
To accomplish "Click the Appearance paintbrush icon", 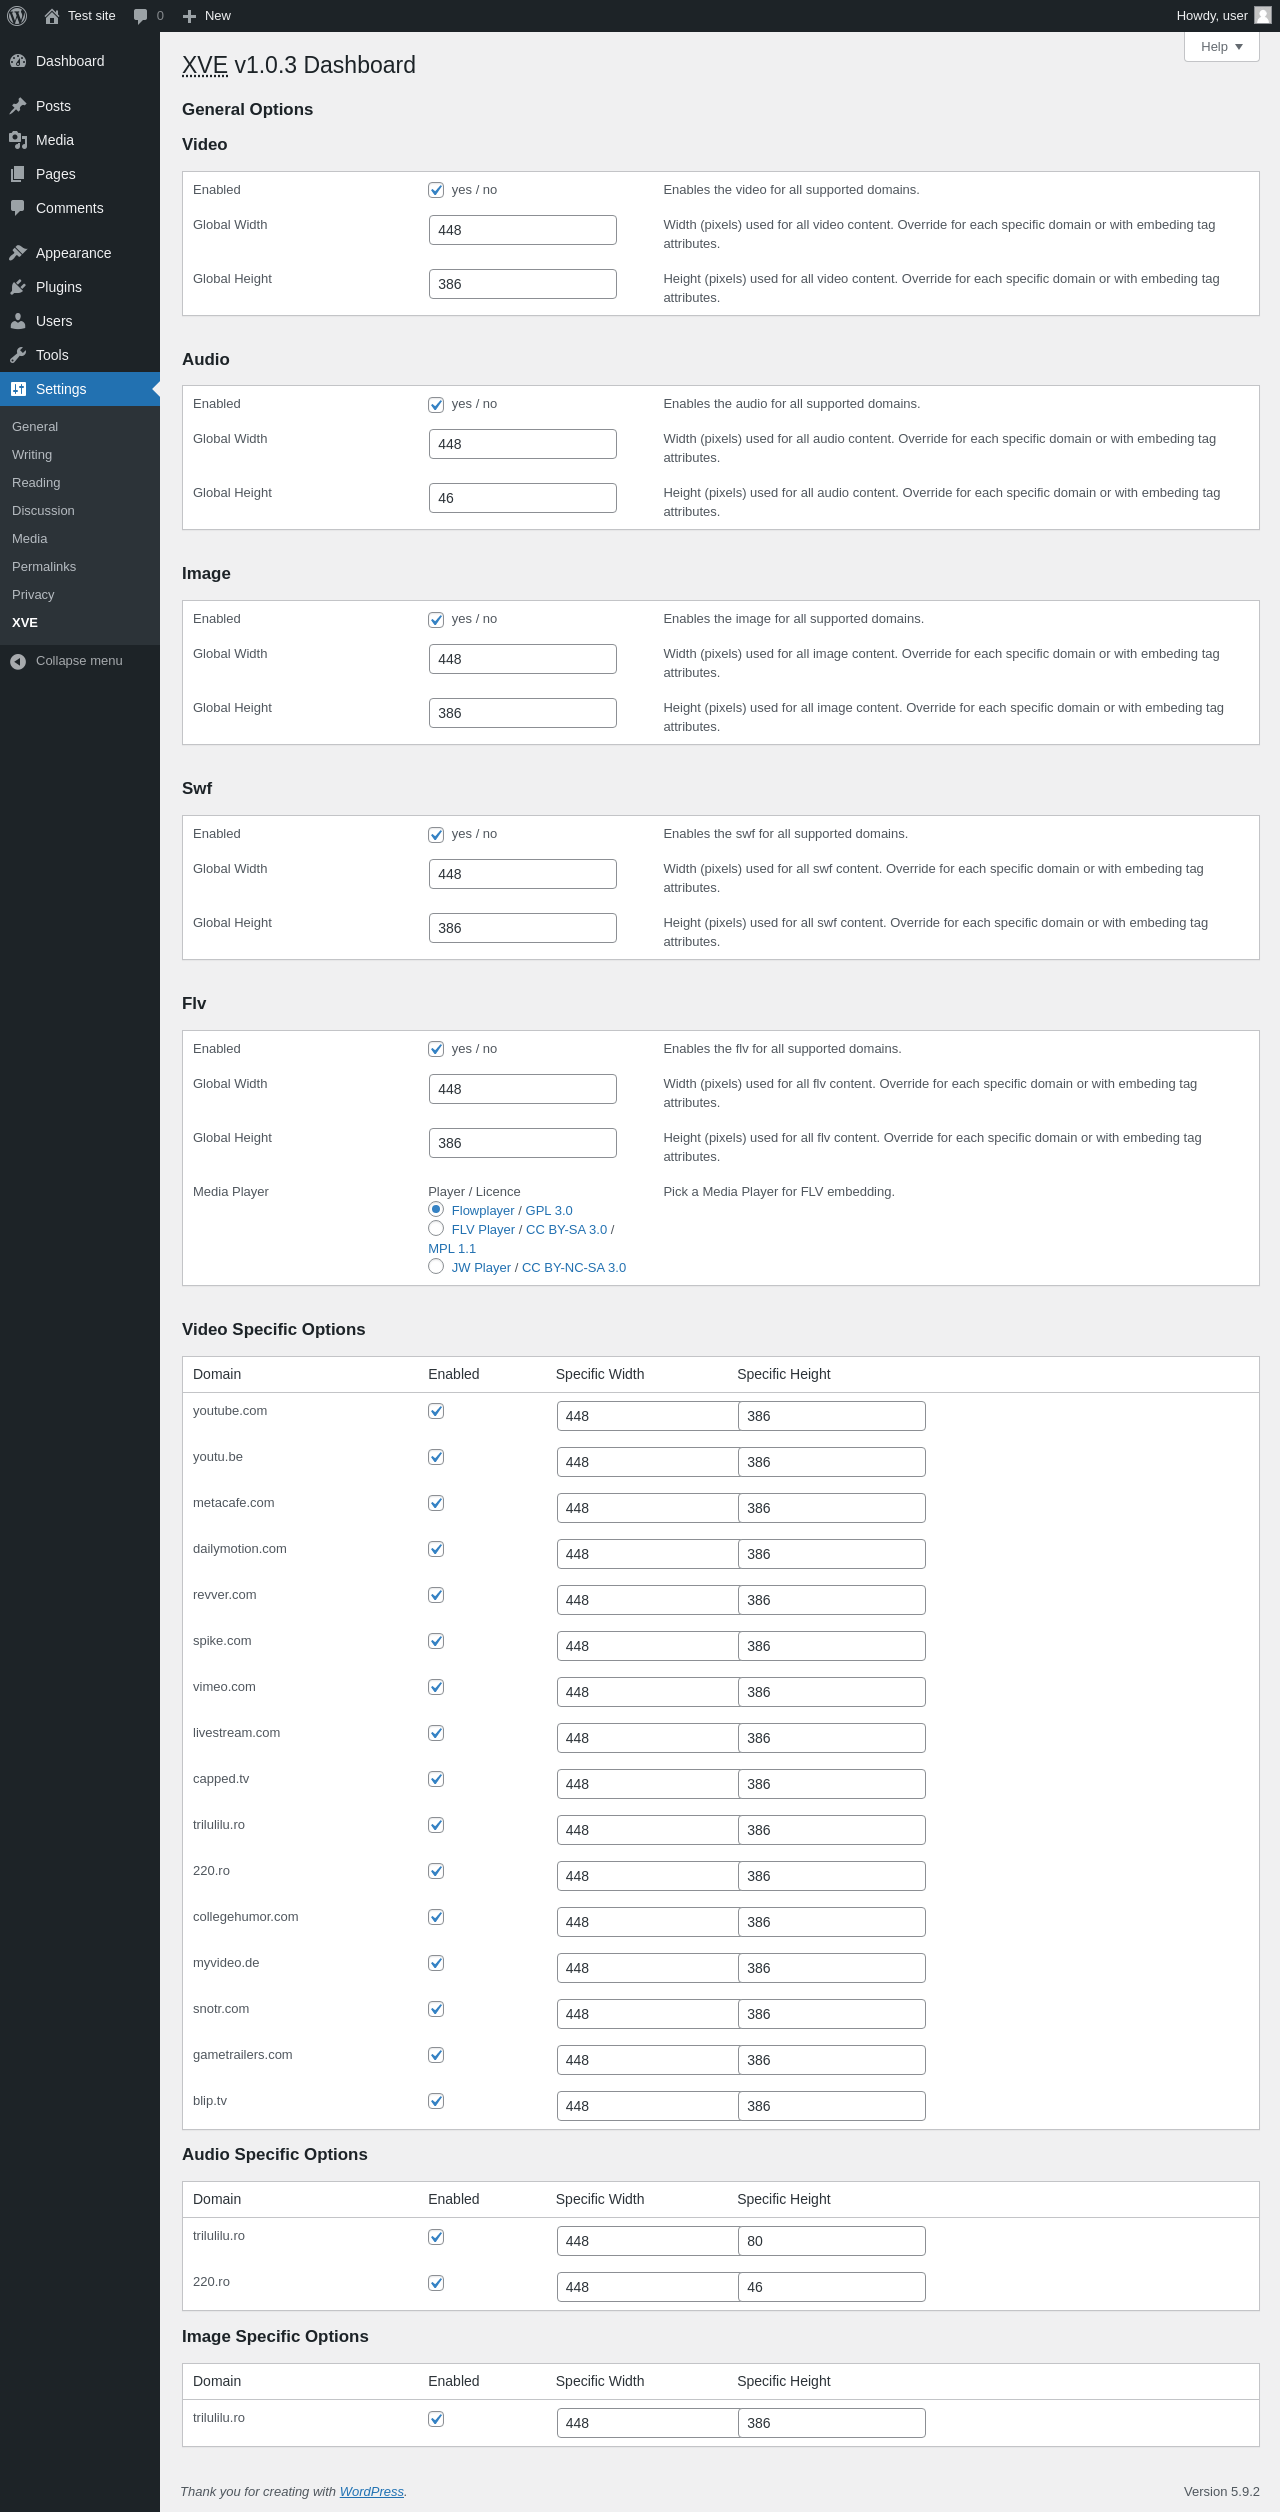I will pyautogui.click(x=18, y=253).
